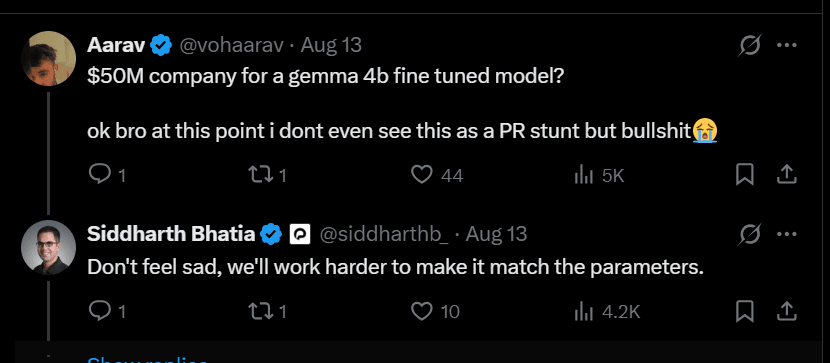Bookmark Siddharth Bhatia's reply
The height and width of the screenshot is (363, 830).
point(745,312)
